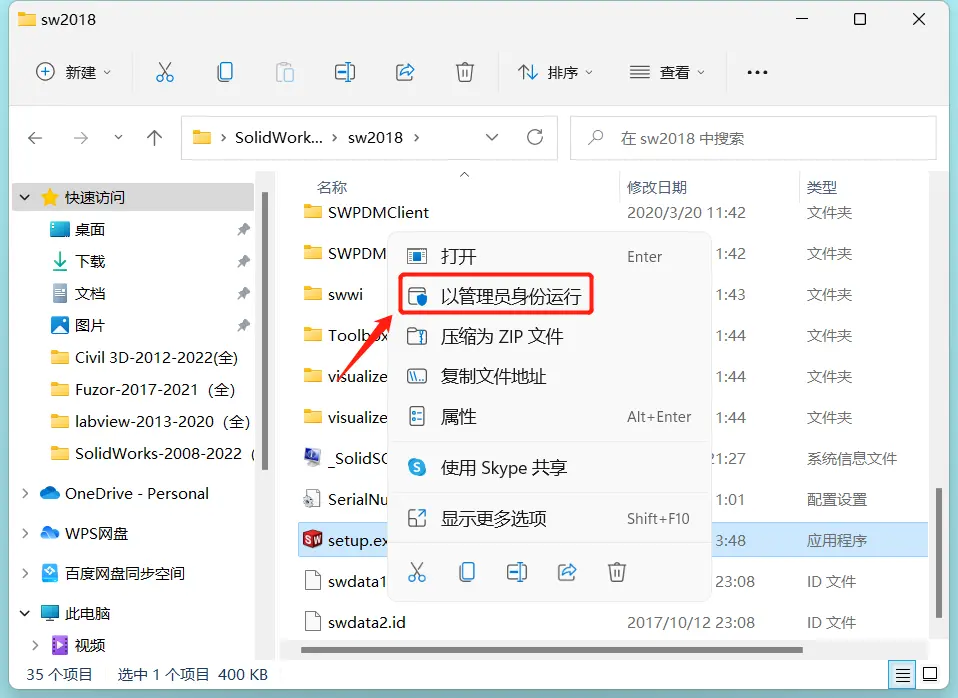Select the setup.exe SolidWorks installer icon

(x=312, y=539)
